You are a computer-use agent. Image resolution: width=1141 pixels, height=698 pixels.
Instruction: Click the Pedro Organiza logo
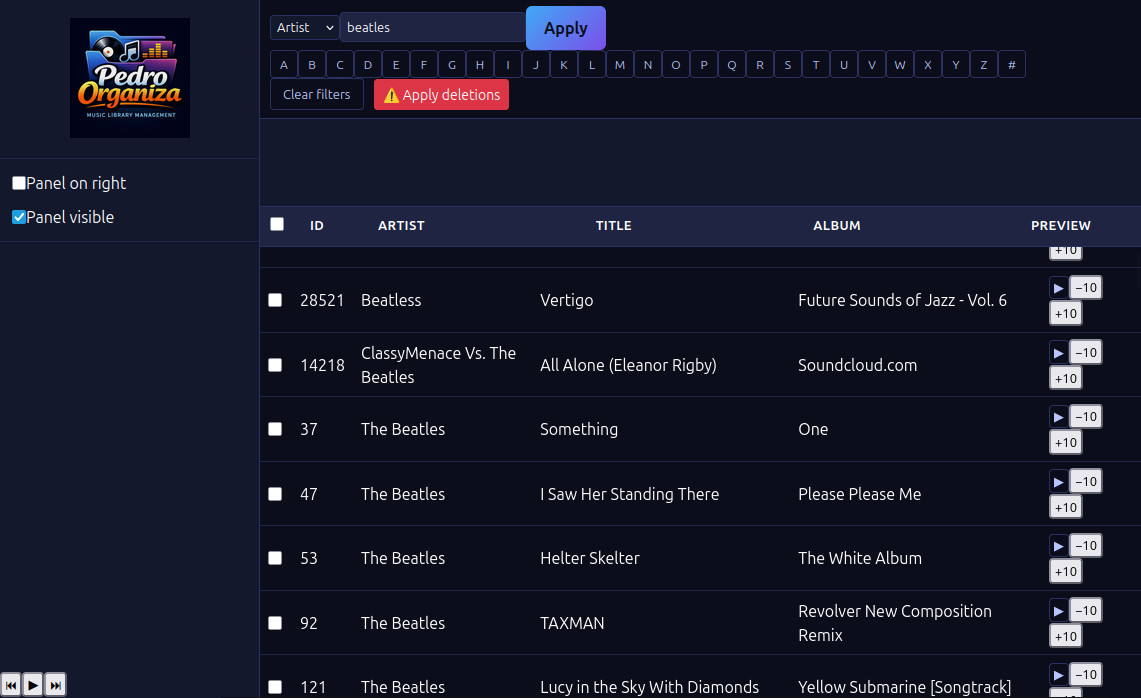(x=129, y=78)
